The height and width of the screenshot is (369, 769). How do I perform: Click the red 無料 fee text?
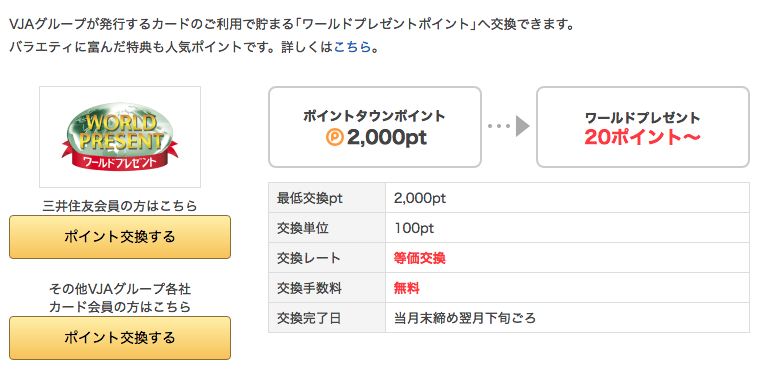[x=407, y=289]
